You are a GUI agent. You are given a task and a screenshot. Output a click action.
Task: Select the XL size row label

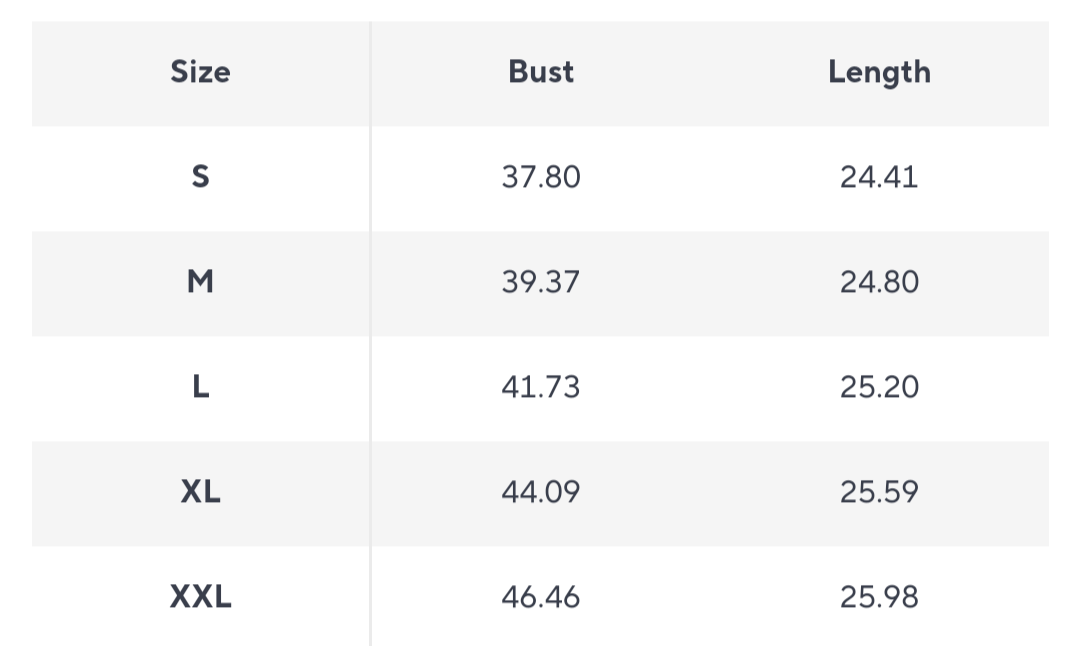click(200, 492)
